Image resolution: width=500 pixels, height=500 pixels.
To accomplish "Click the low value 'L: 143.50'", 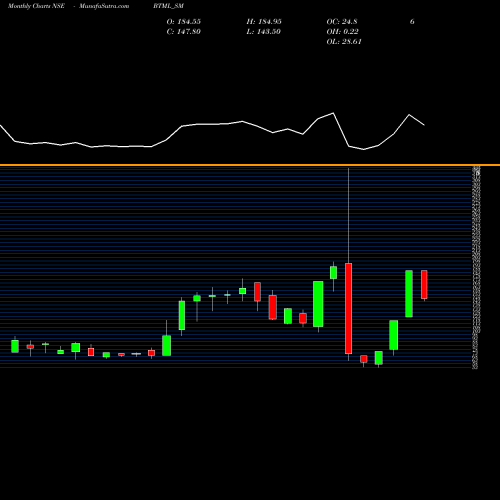I will (x=264, y=32).
